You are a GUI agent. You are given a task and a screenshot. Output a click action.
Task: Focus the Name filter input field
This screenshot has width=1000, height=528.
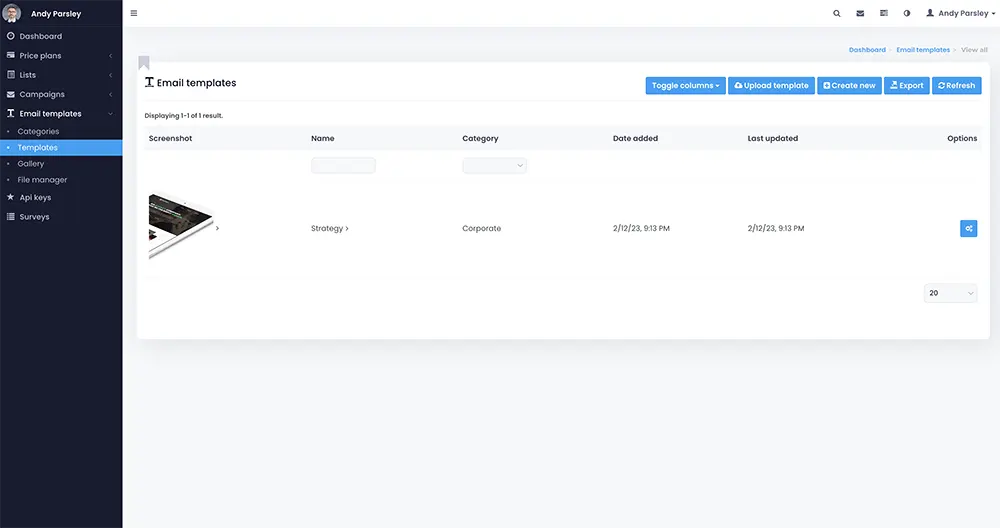(x=343, y=166)
